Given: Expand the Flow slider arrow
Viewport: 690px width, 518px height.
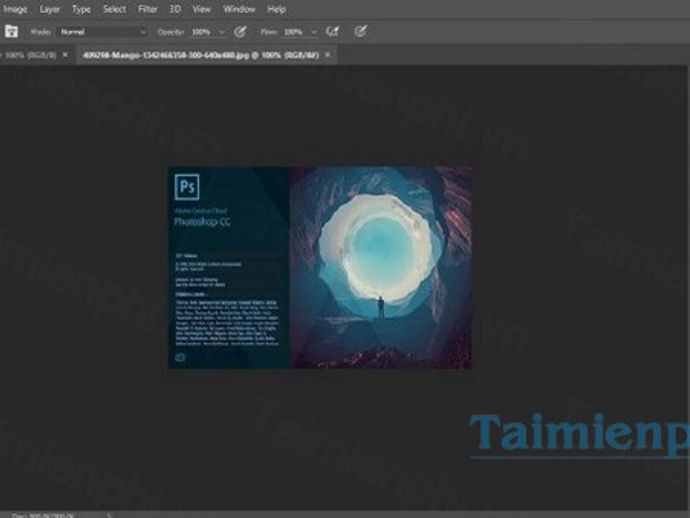Looking at the screenshot, I should coord(314,32).
